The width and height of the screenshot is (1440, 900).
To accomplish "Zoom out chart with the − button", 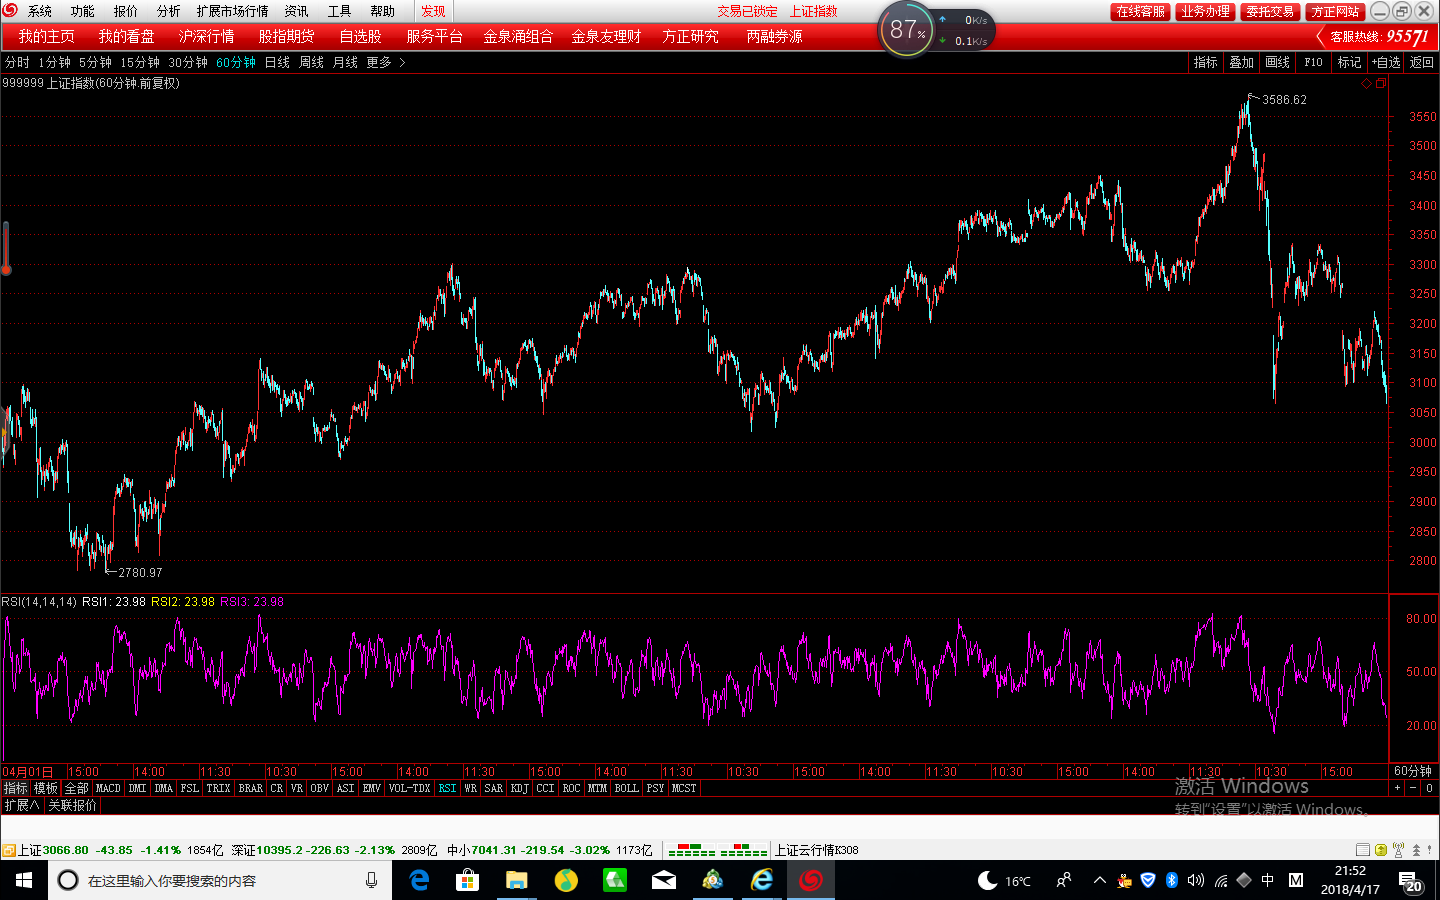I will (x=1413, y=788).
